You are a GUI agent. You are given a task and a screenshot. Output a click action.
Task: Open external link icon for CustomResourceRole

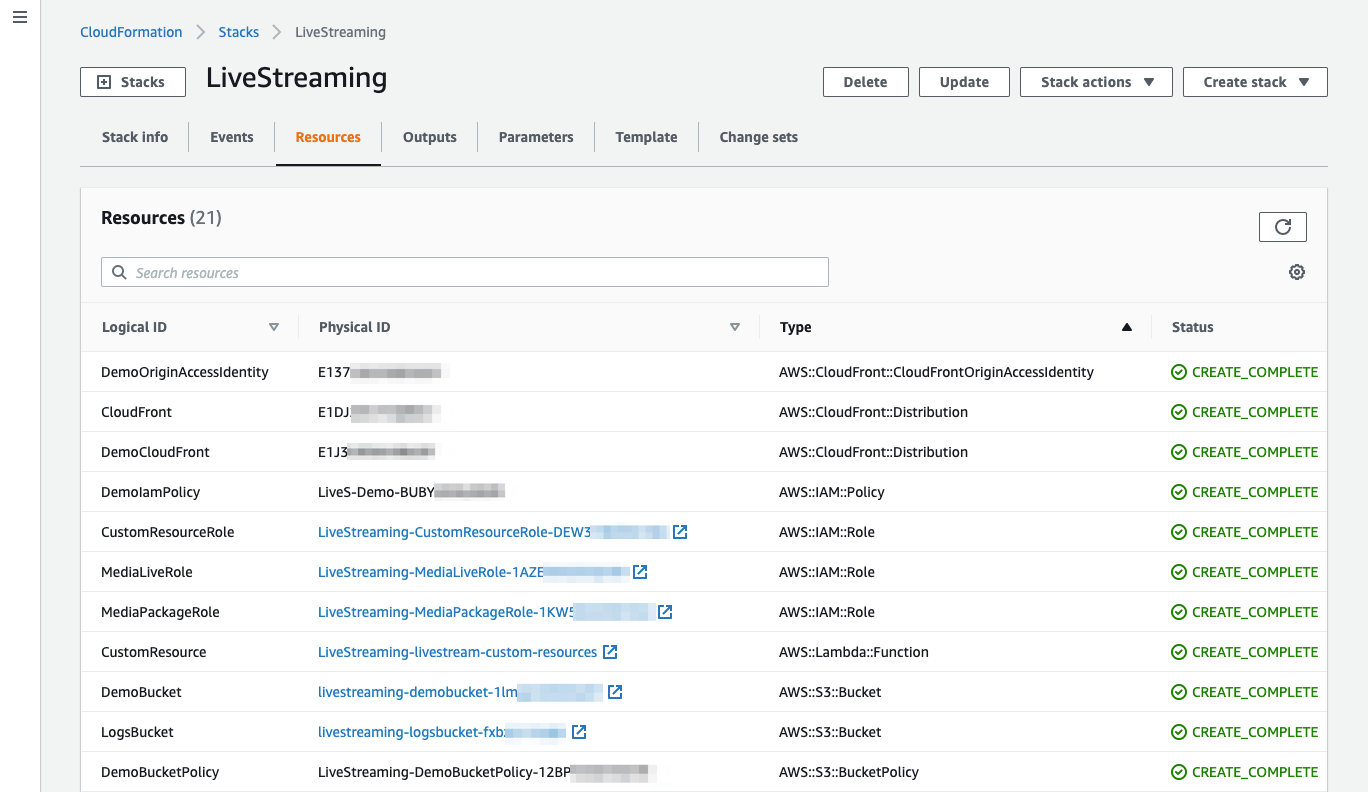click(x=680, y=532)
